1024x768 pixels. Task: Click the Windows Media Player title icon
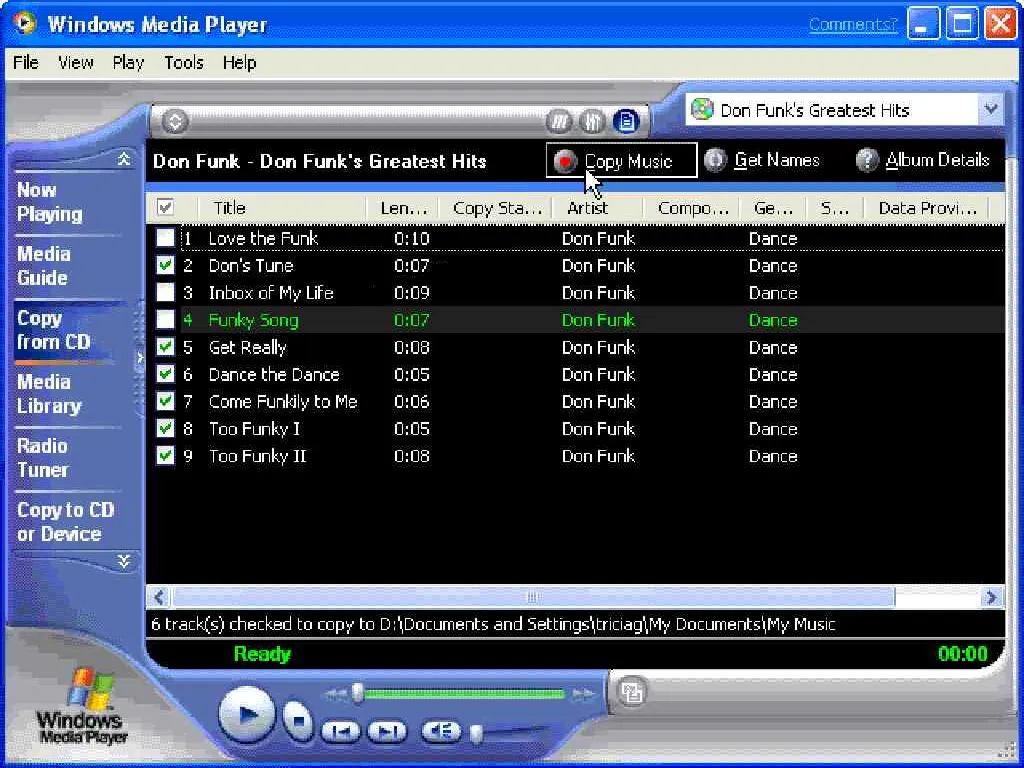tap(25, 24)
